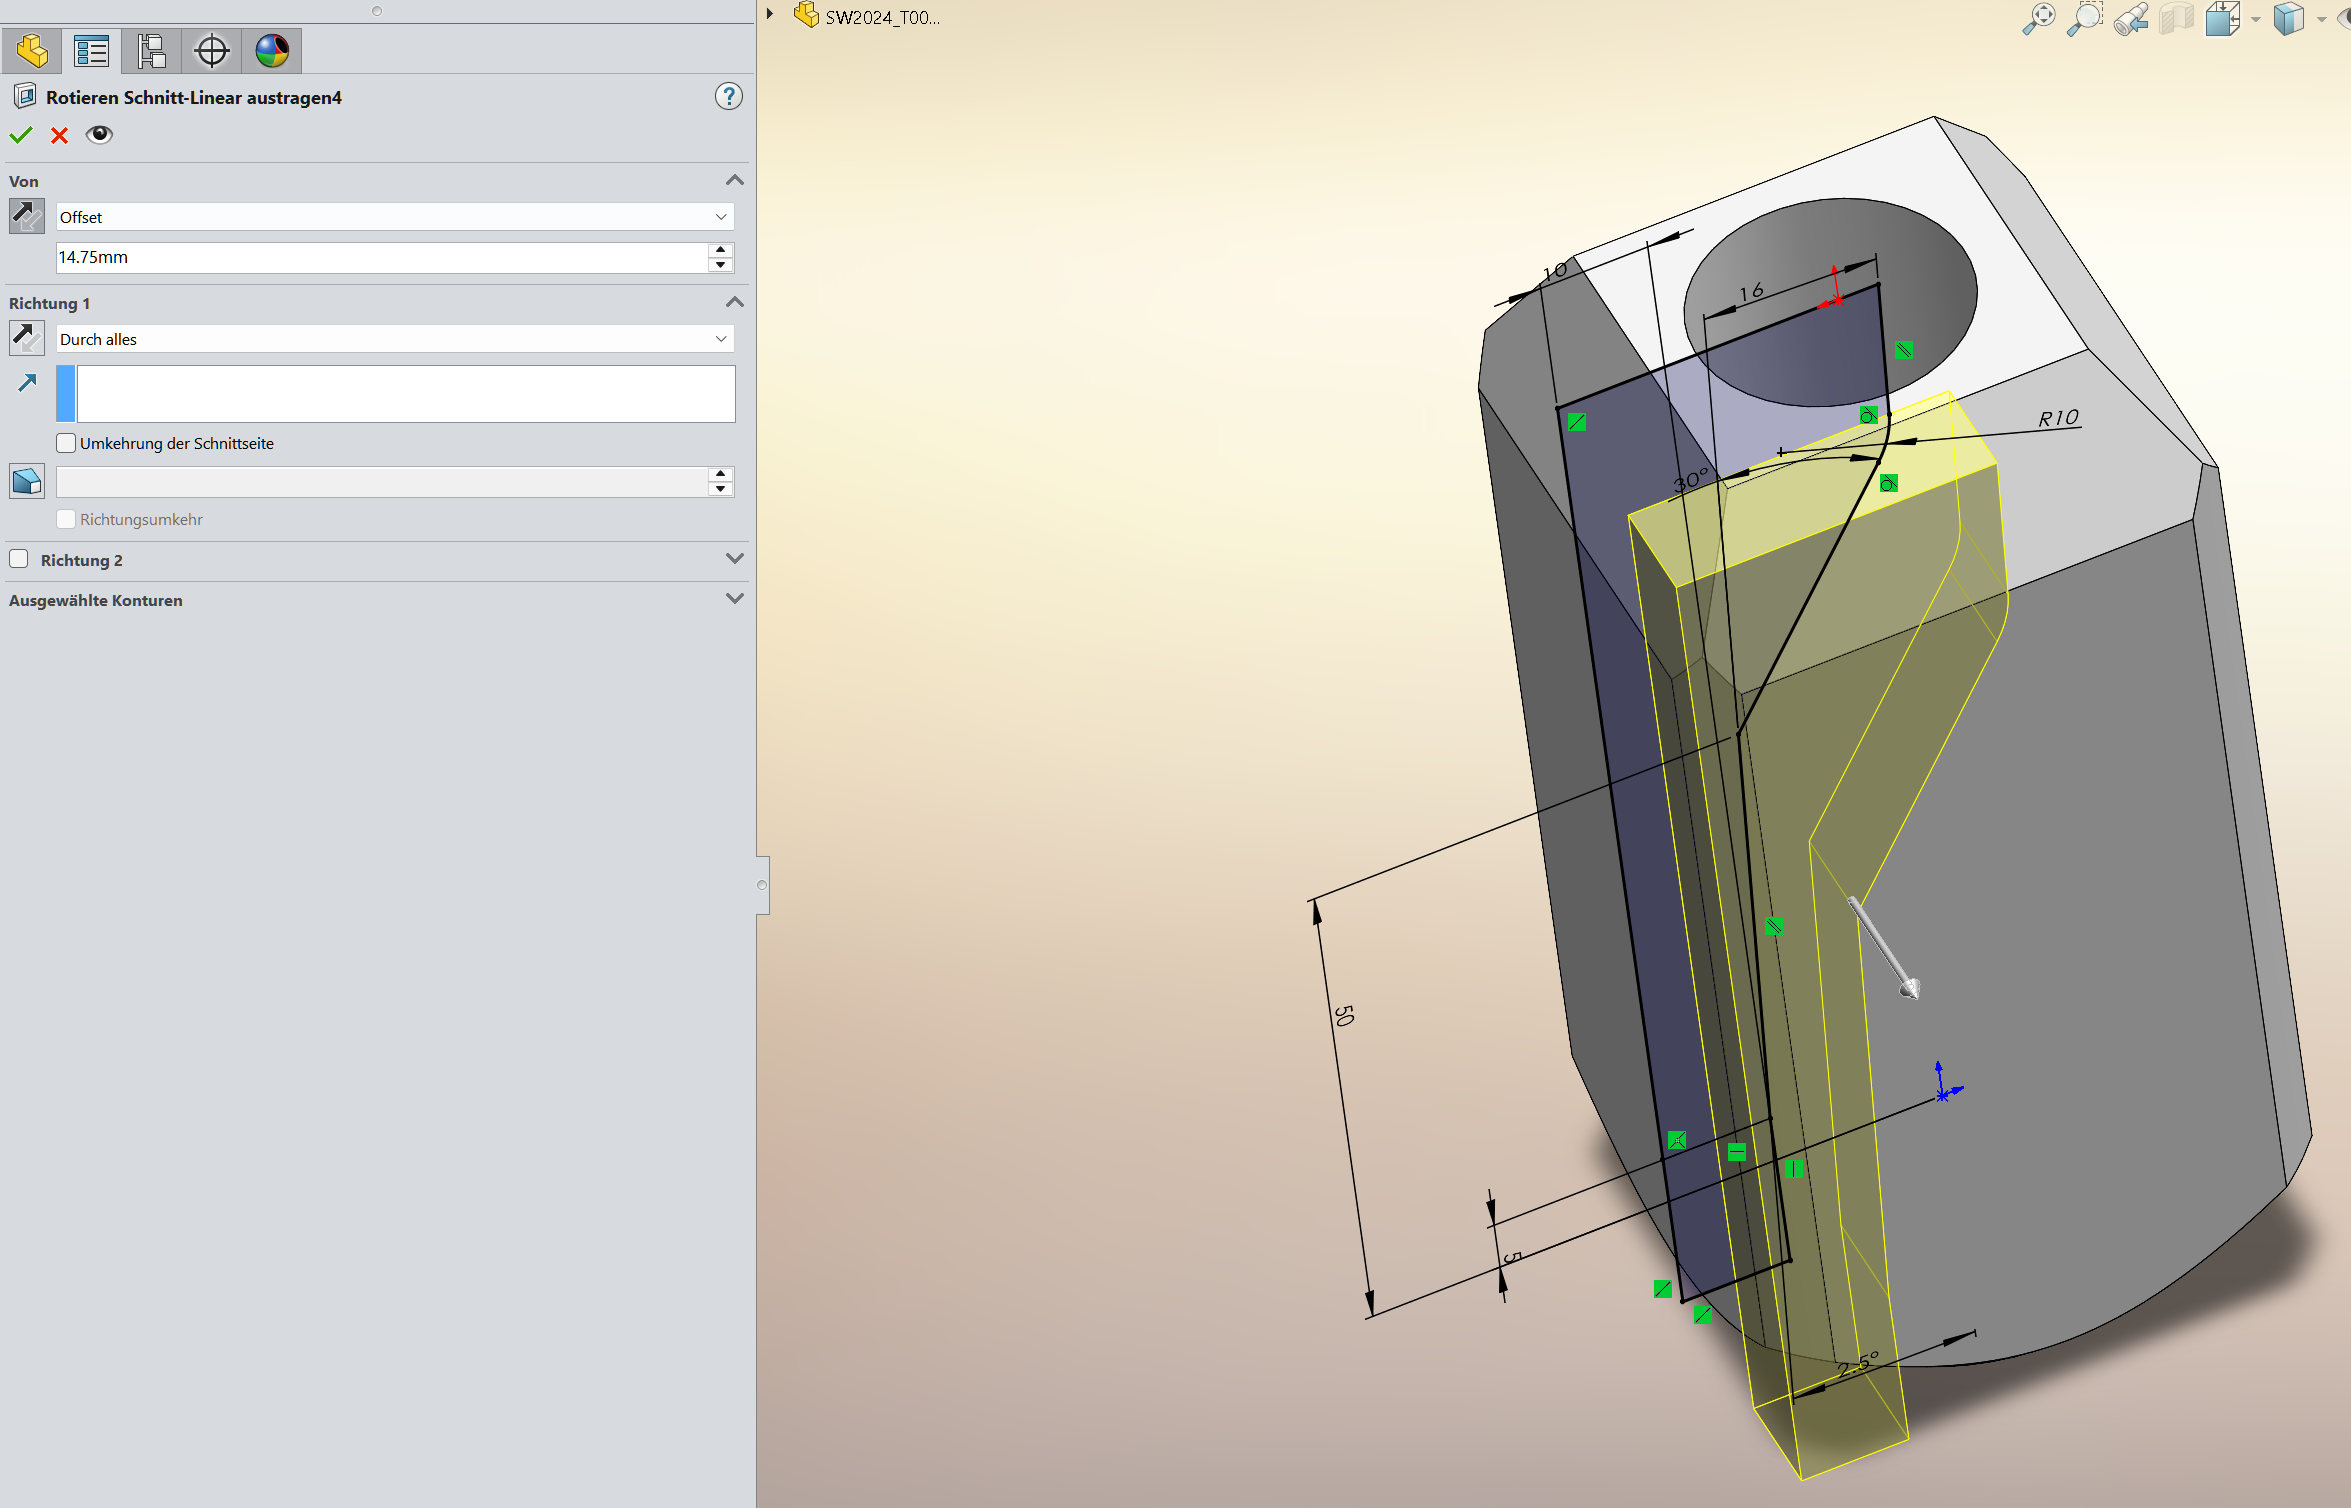Image resolution: width=2351 pixels, height=1508 pixels.
Task: Open the DisplayManager color sphere tab
Action: pos(272,51)
